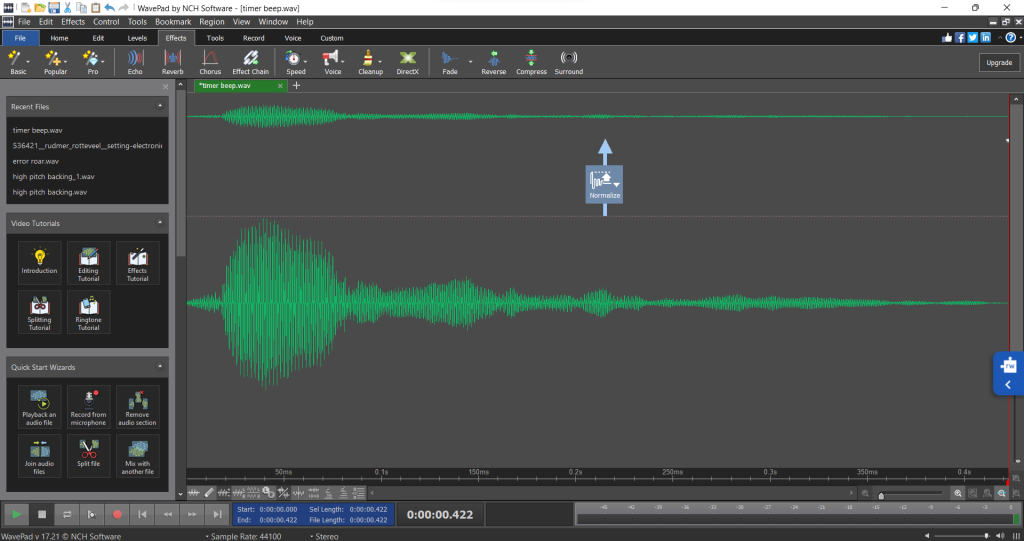
Task: Open the Bookmark menu
Action: 173,22
